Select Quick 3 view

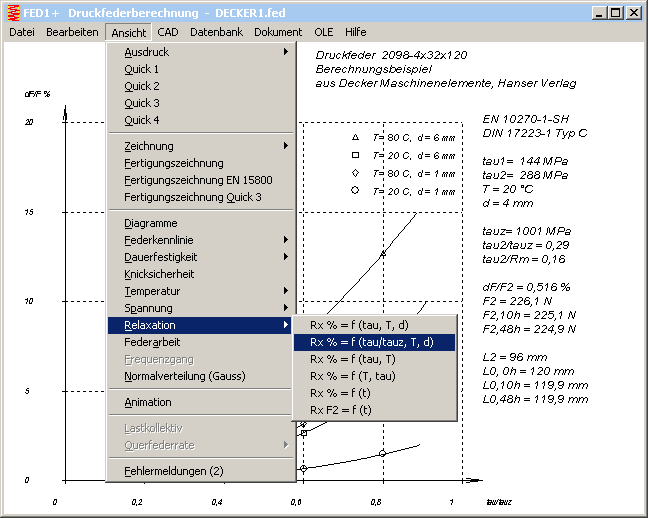click(x=142, y=103)
